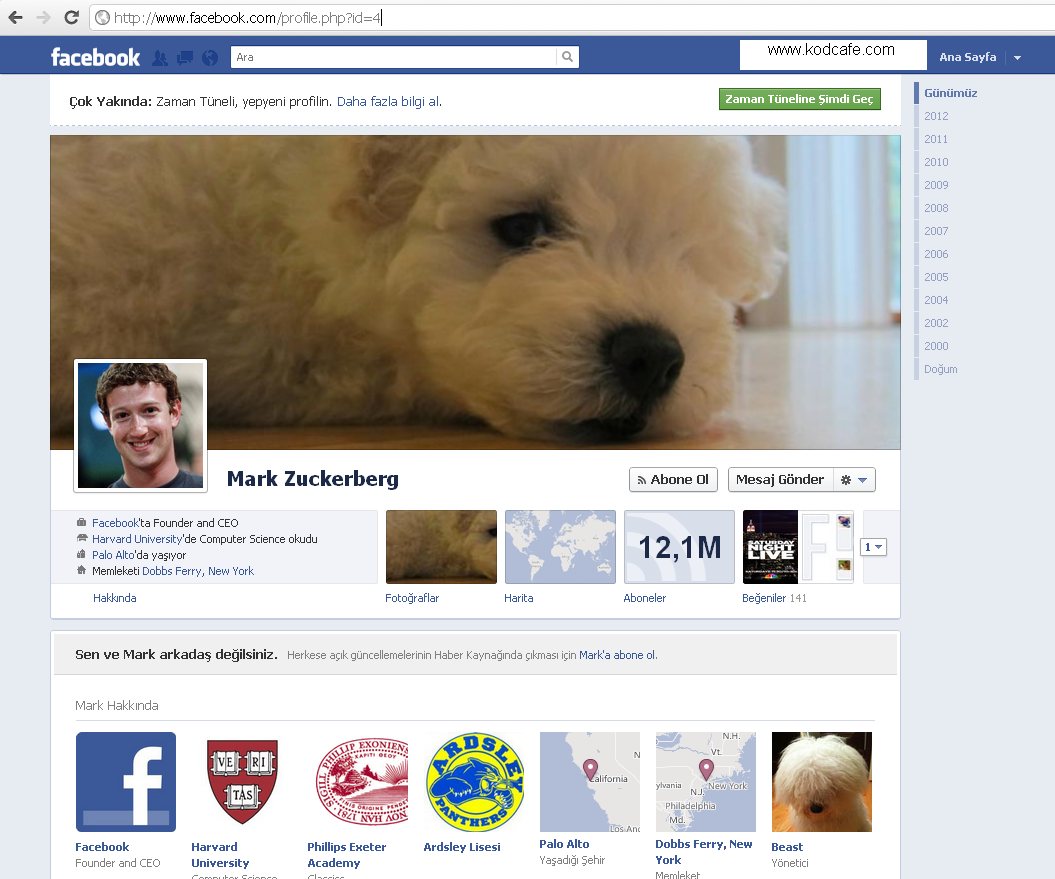Expand the '1' dropdown next to Beğeniler
1055x879 pixels.
coord(873,547)
